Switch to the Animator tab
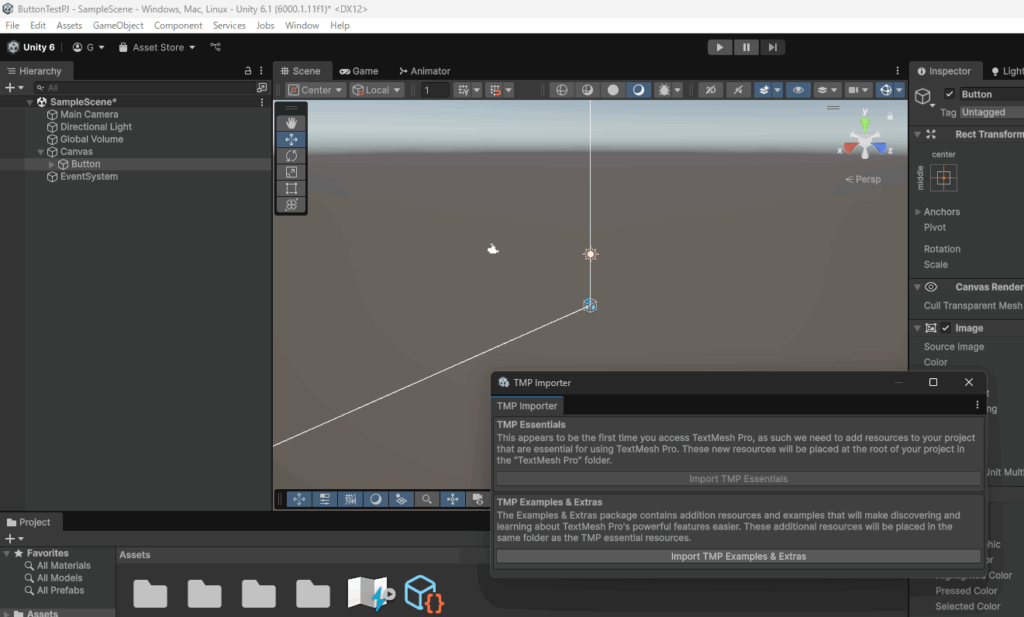 click(x=424, y=71)
